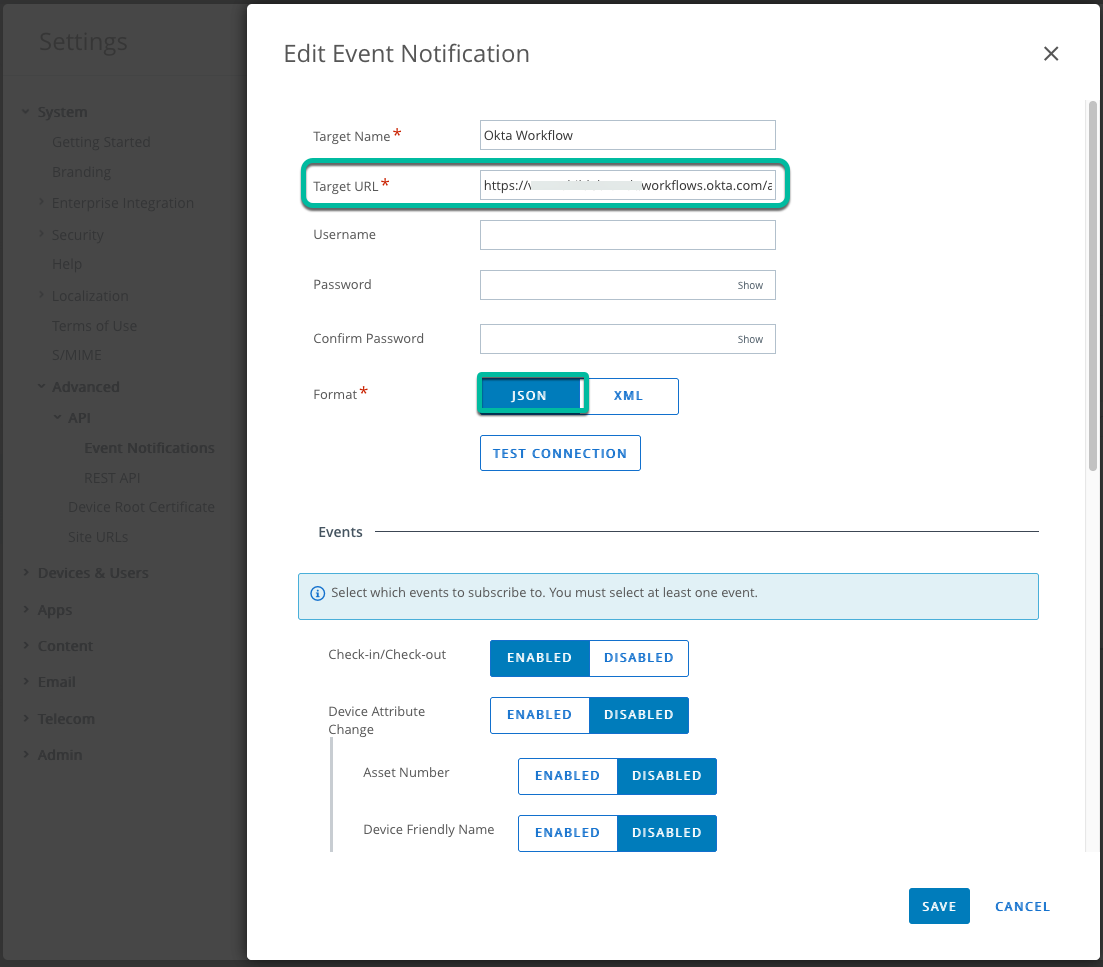Focus the Username text box
This screenshot has width=1103, height=967.
[627, 235]
